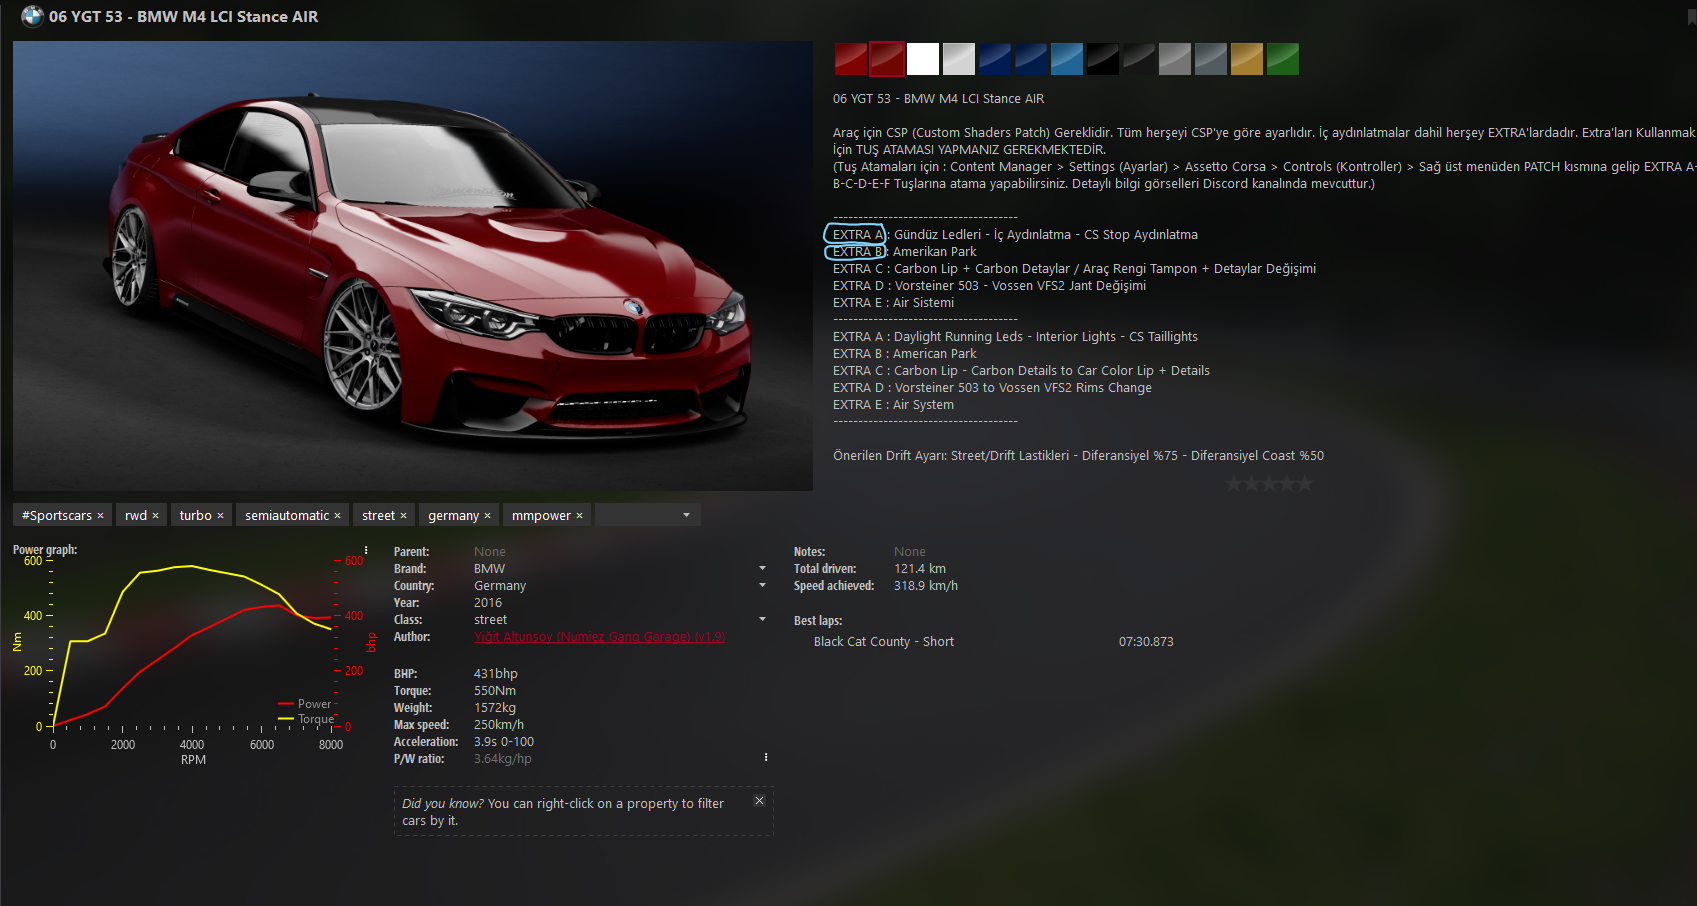Click the "EXTRA D : Vorsteiner 503 to Vossen" line
This screenshot has width=1697, height=906.
992,388
